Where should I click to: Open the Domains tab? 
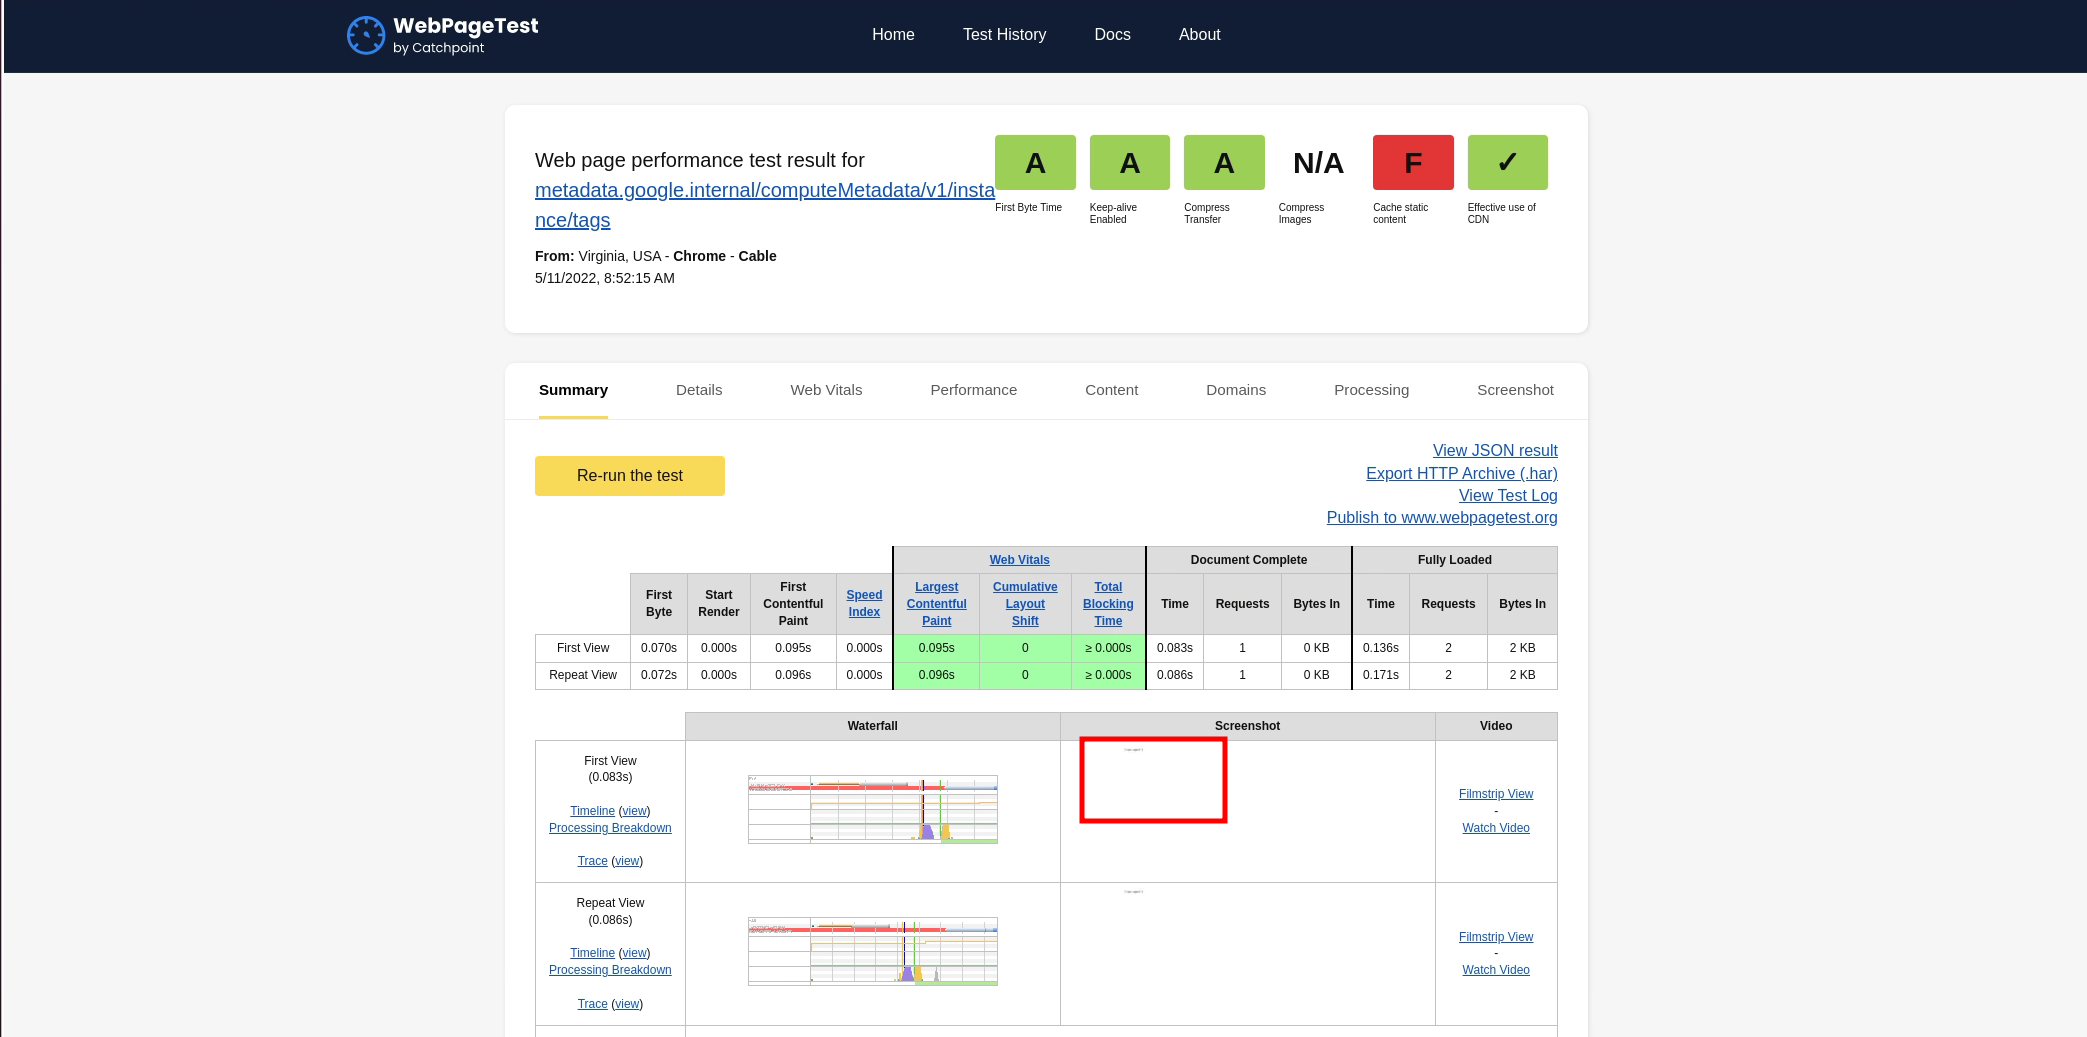[x=1235, y=390]
